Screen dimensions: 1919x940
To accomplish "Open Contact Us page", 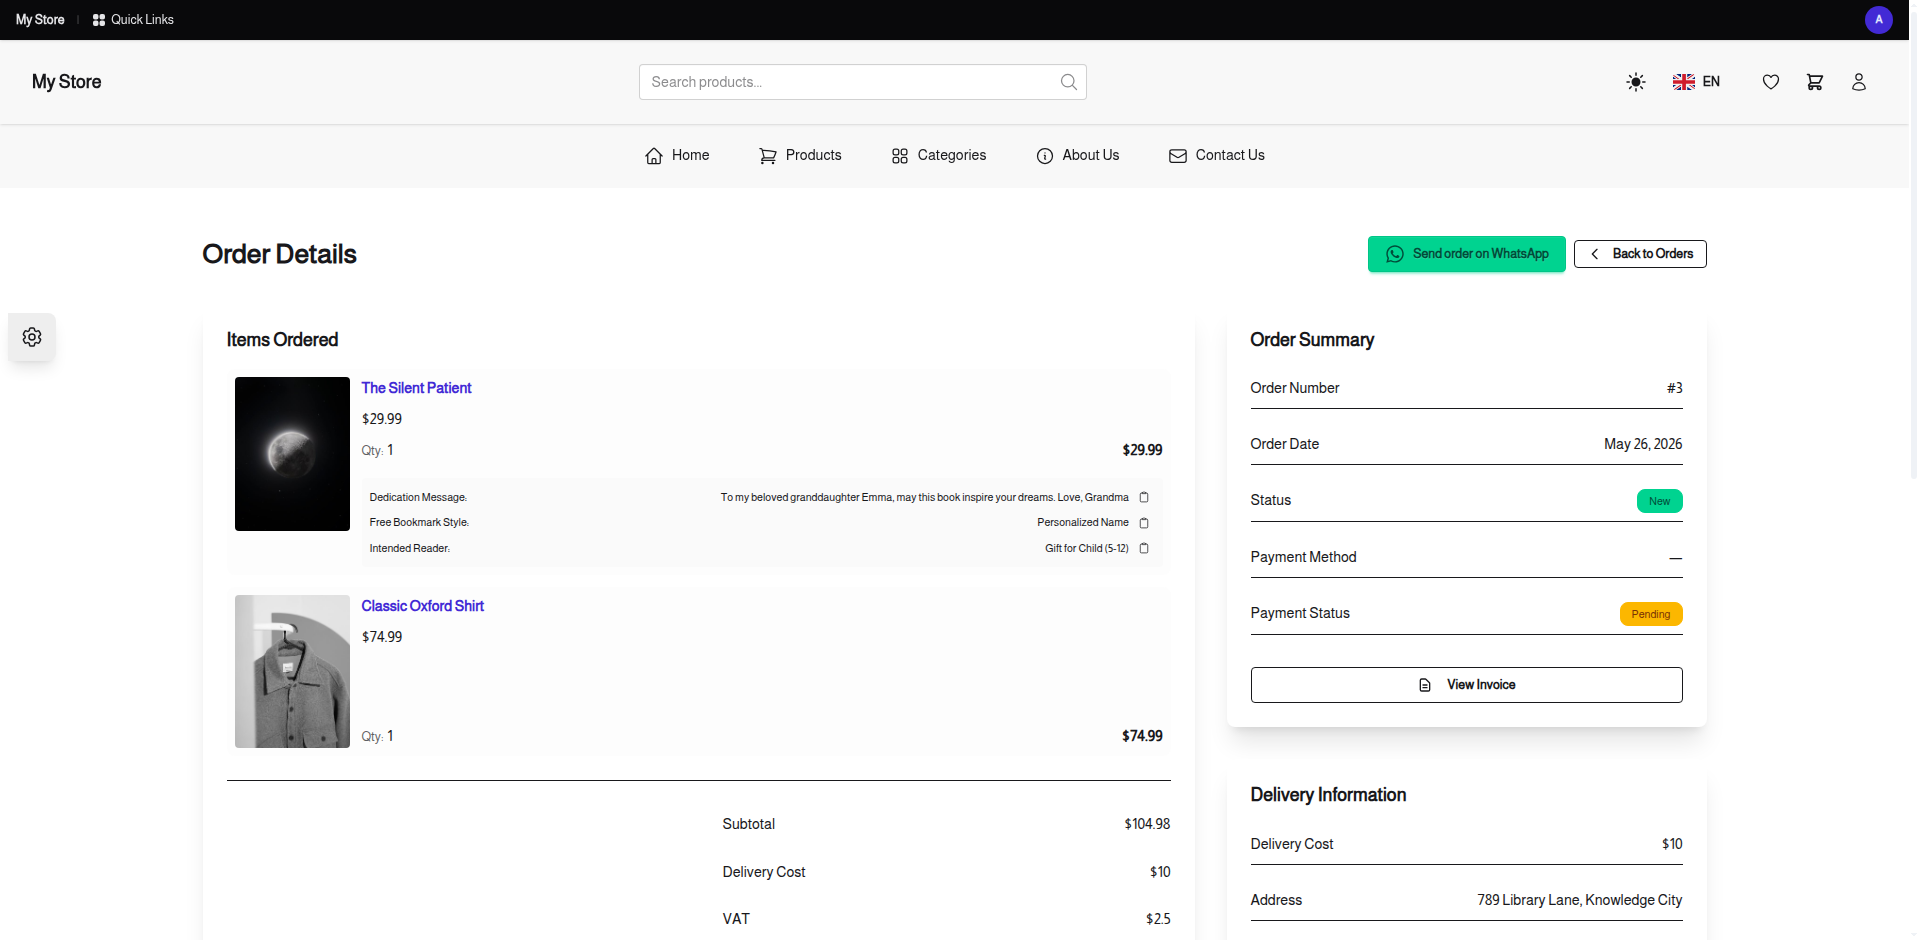I will pyautogui.click(x=1216, y=155).
